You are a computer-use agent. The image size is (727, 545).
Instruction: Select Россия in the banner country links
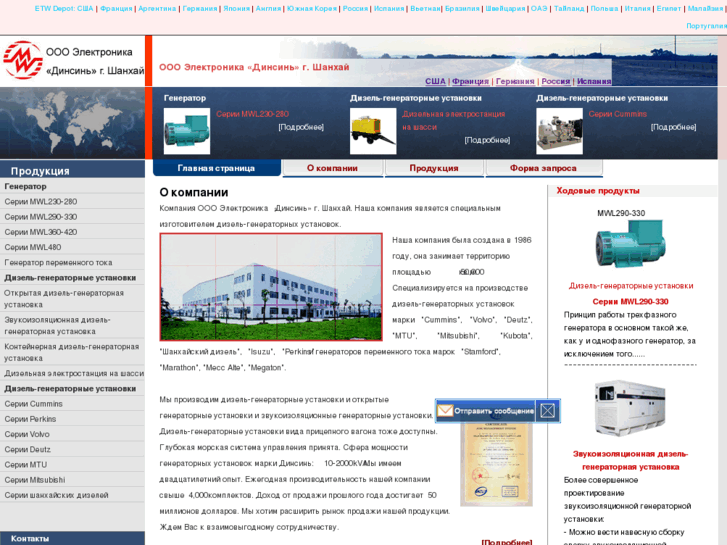pyautogui.click(x=555, y=81)
